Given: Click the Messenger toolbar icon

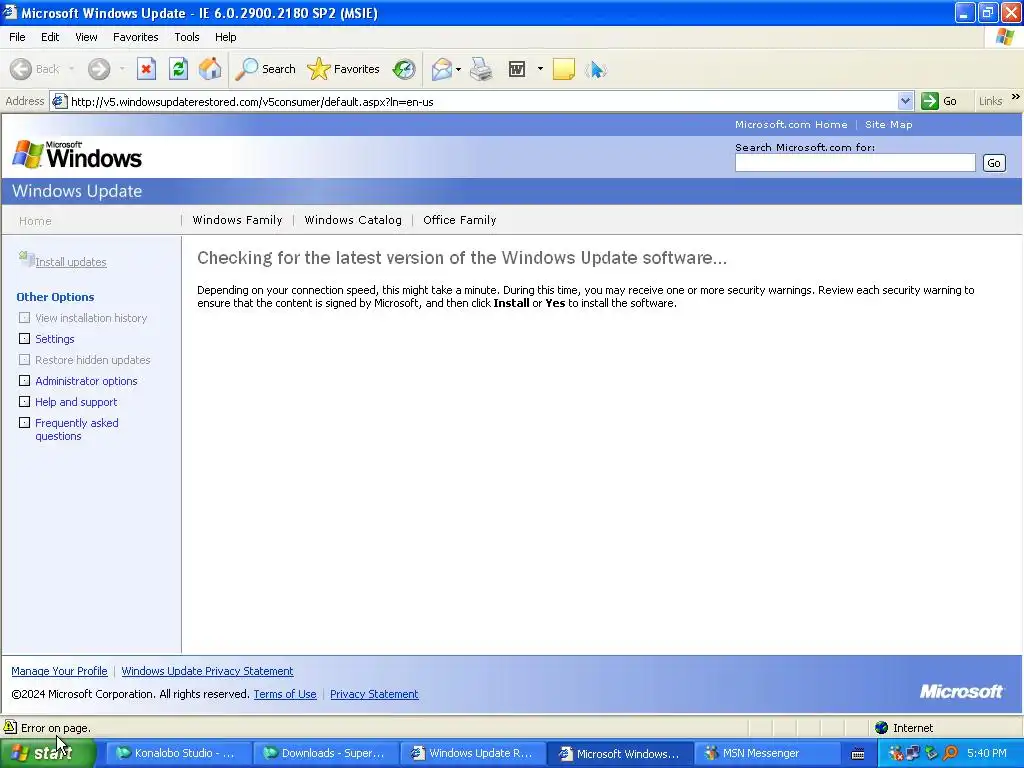Looking at the screenshot, I should point(596,69).
